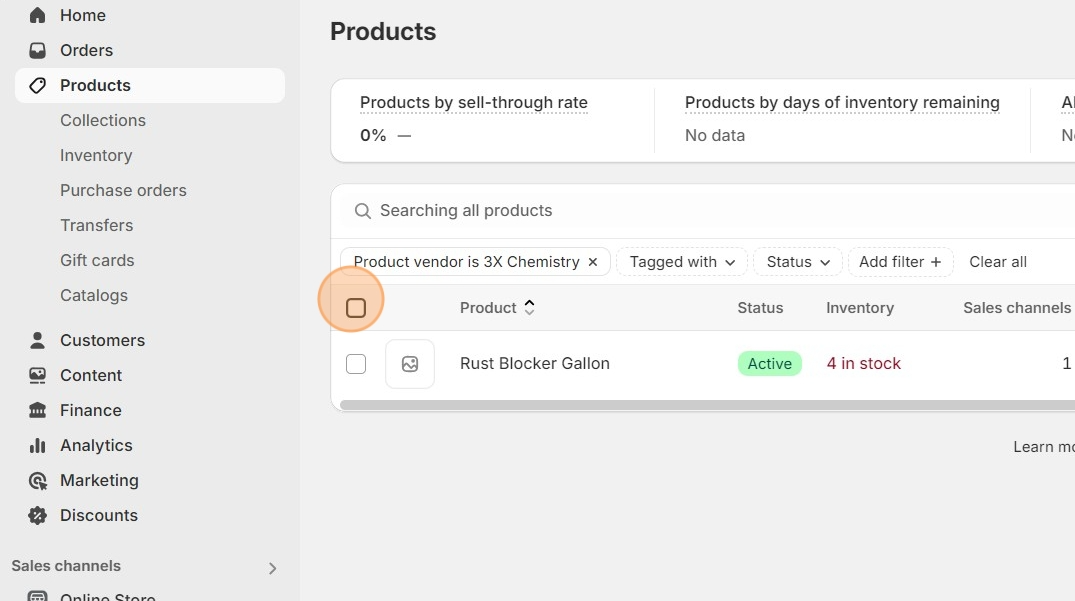Click the Content image icon
Viewport: 1075px width, 601px height.
click(37, 375)
